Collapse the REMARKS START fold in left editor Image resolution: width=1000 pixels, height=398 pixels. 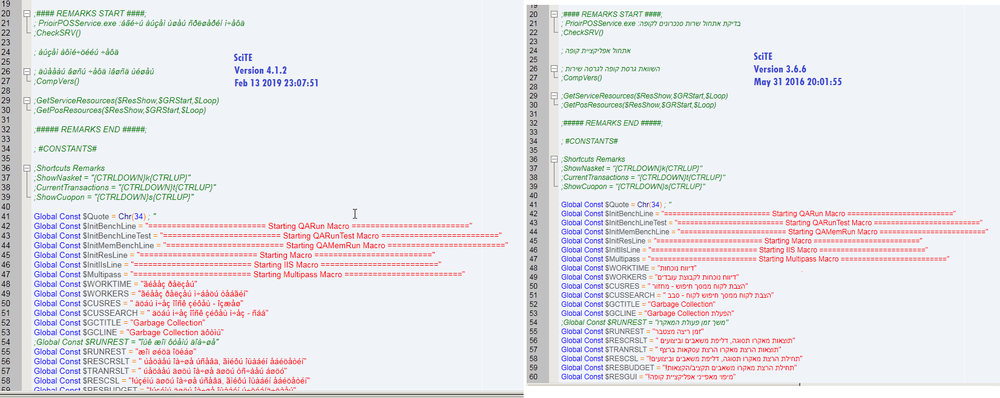[26, 14]
